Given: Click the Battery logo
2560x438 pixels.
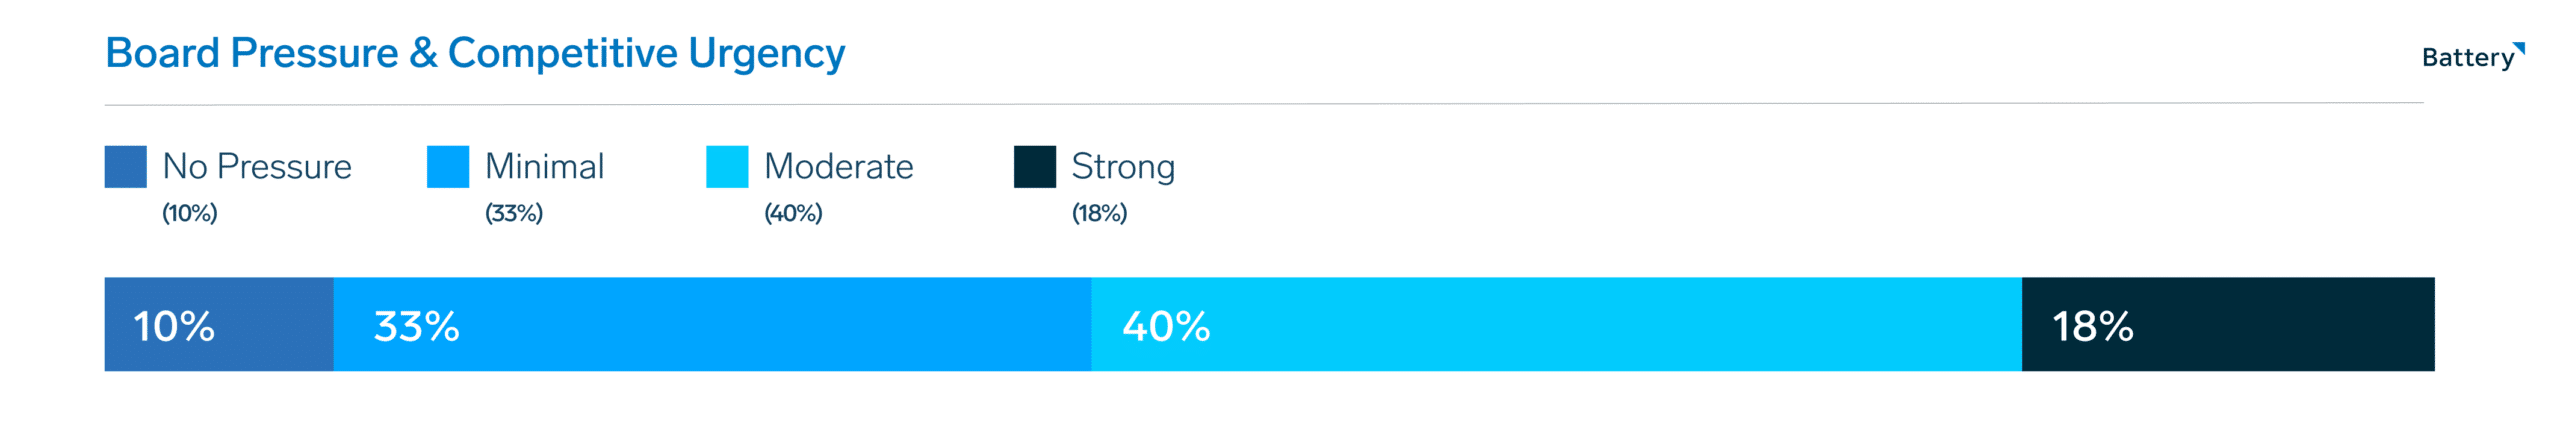Looking at the screenshot, I should tap(2466, 58).
